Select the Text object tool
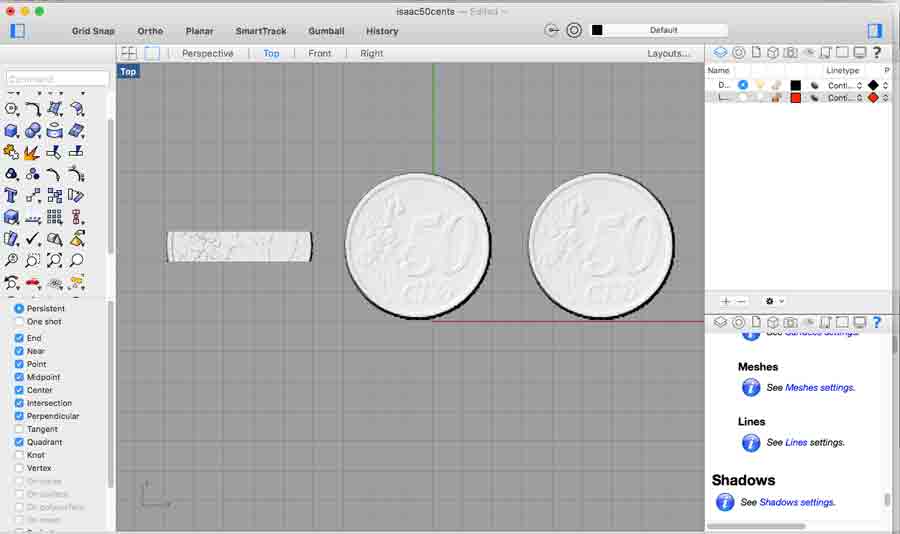The image size is (900, 534). pos(11,195)
